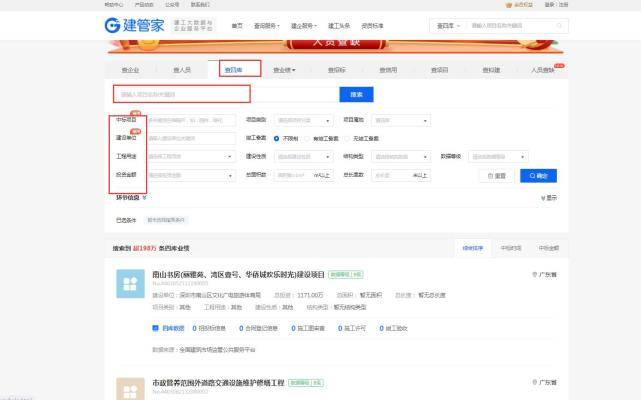This screenshot has height=400, width=641.
Task: Open the 首页 menu item
Action: [x=237, y=26]
